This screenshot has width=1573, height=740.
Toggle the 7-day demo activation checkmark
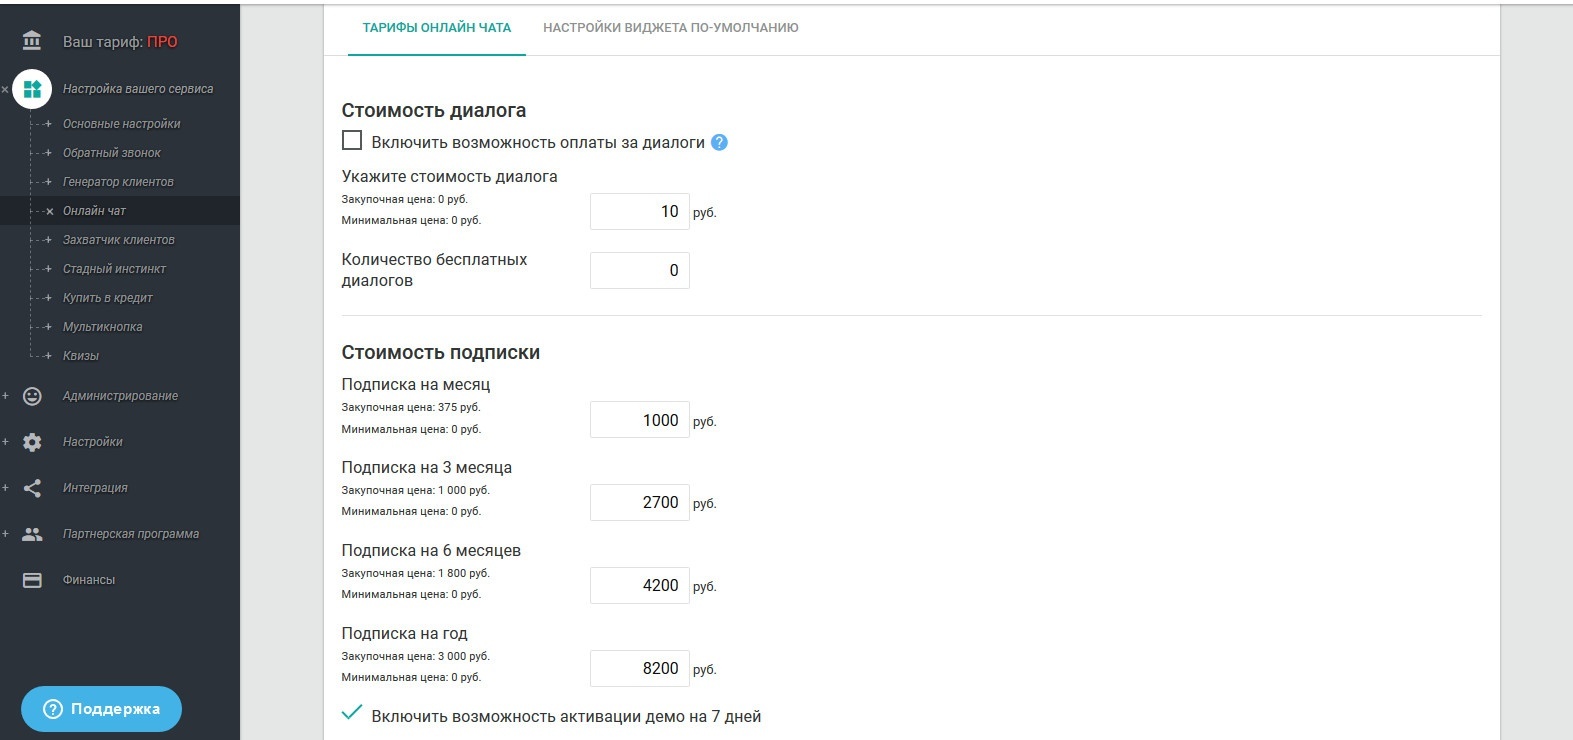click(352, 714)
